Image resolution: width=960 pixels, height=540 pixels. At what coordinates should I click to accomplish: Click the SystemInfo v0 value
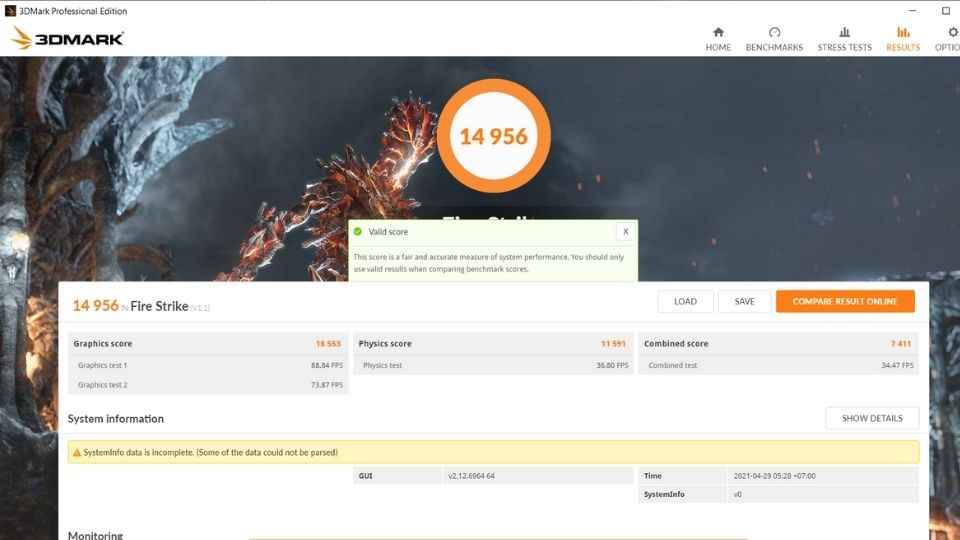(738, 494)
